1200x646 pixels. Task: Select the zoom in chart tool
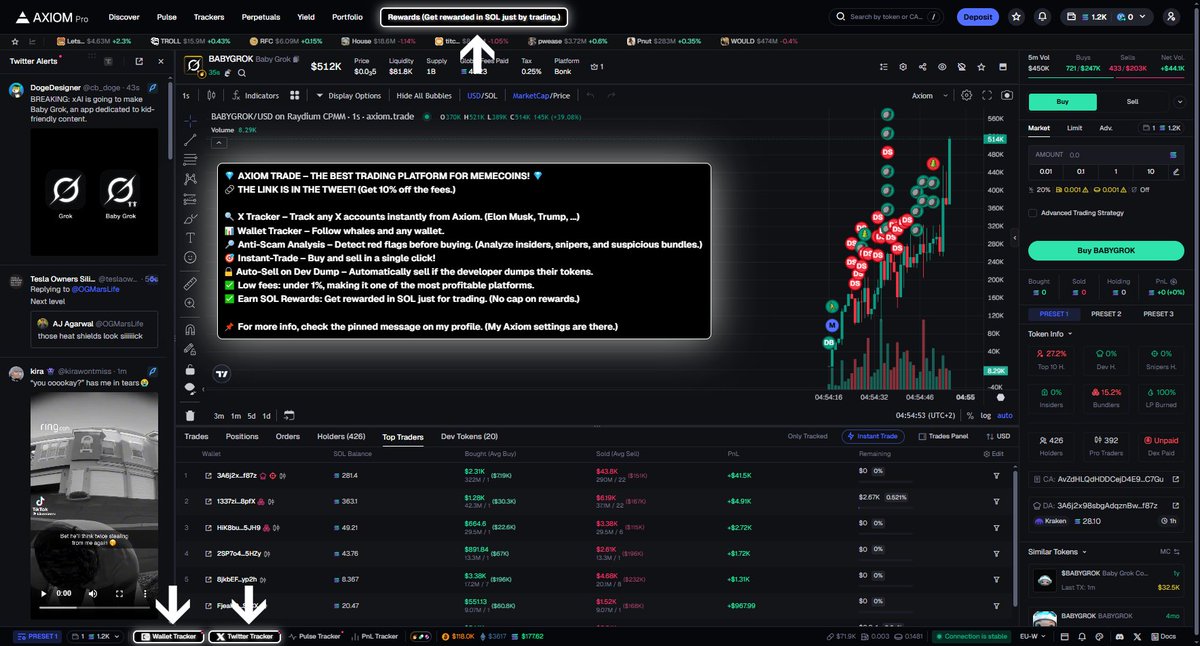190,304
